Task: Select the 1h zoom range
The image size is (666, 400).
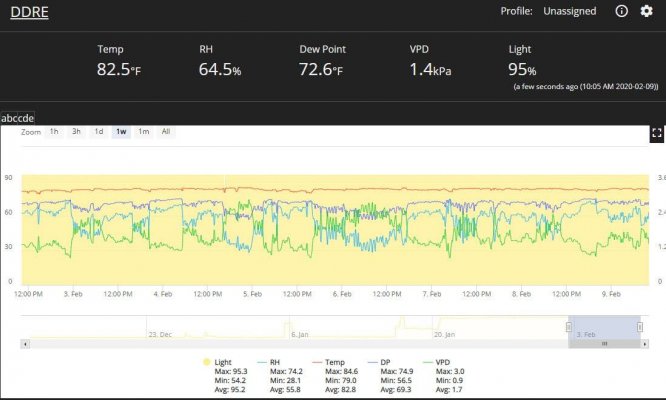Action: coord(54,132)
